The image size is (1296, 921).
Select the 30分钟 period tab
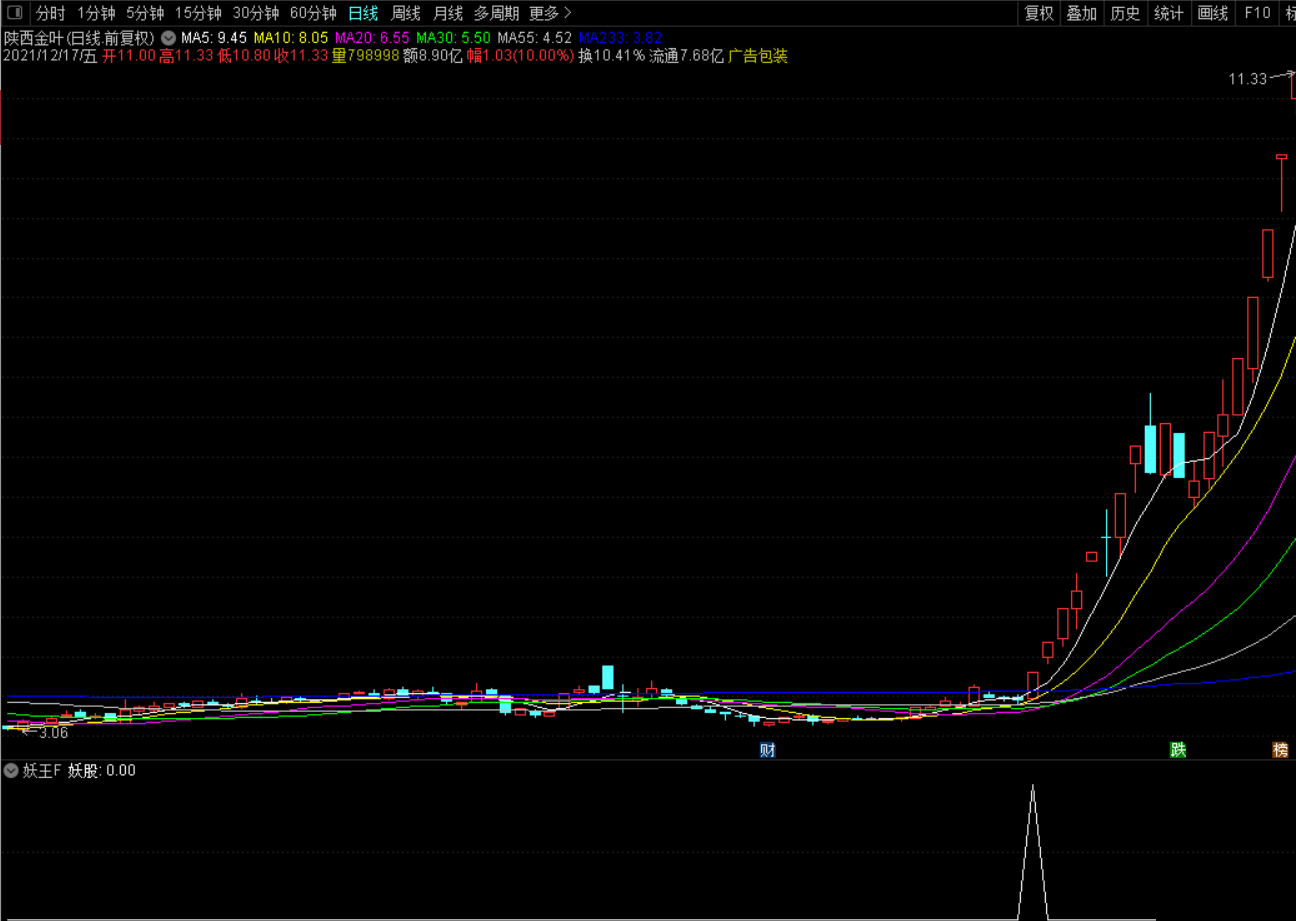pyautogui.click(x=256, y=13)
